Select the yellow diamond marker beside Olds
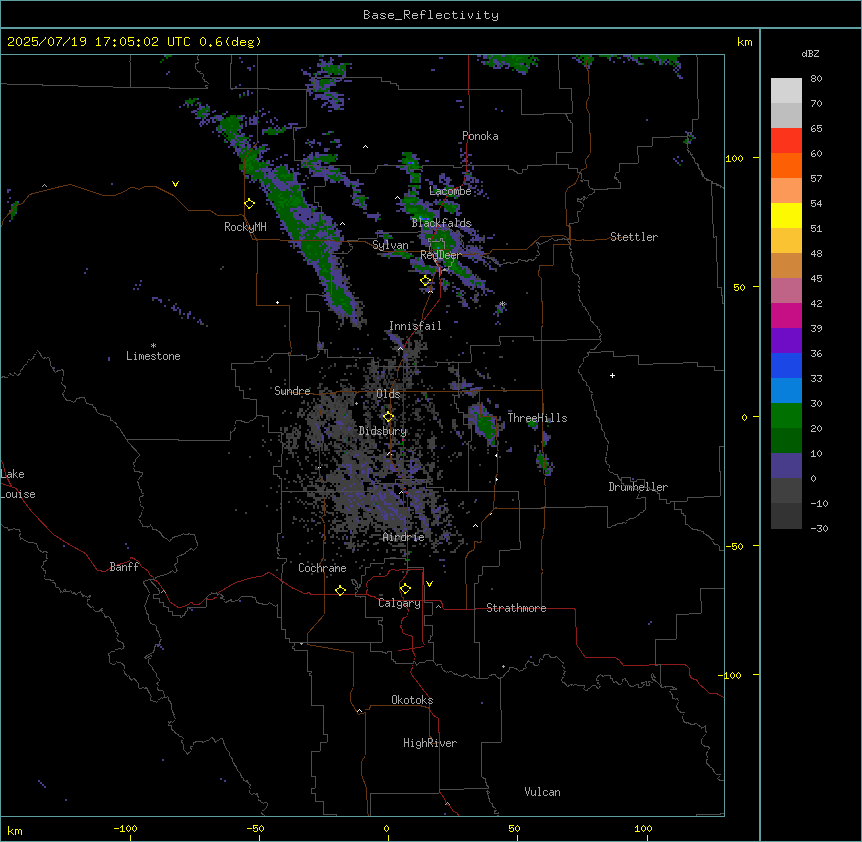Viewport: 862px width, 842px height. (389, 417)
